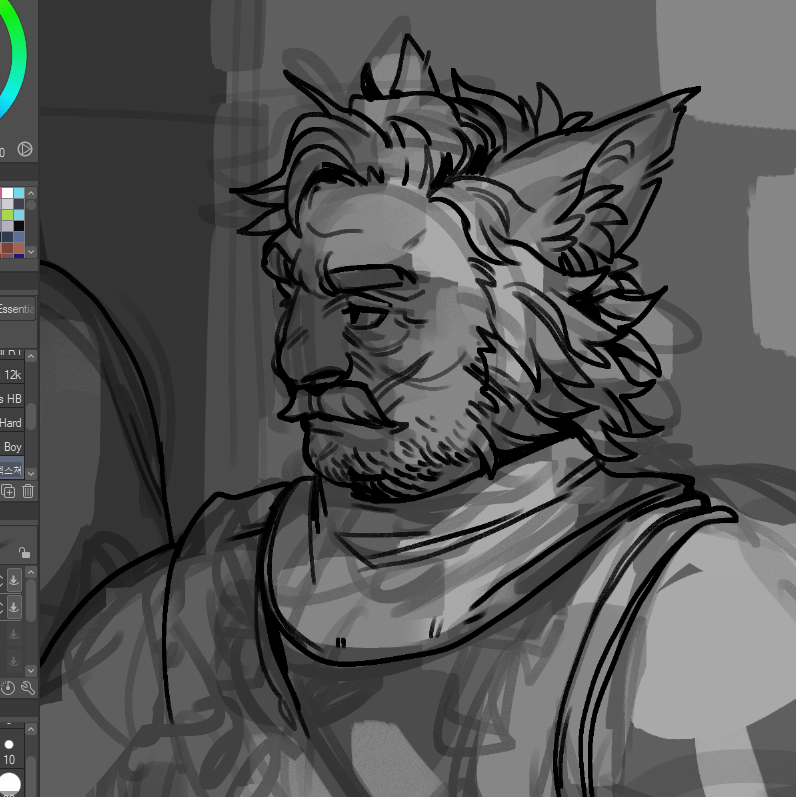Screen dimensions: 796x797
Task: Pick the white swatch in the color set
Action: [7, 192]
